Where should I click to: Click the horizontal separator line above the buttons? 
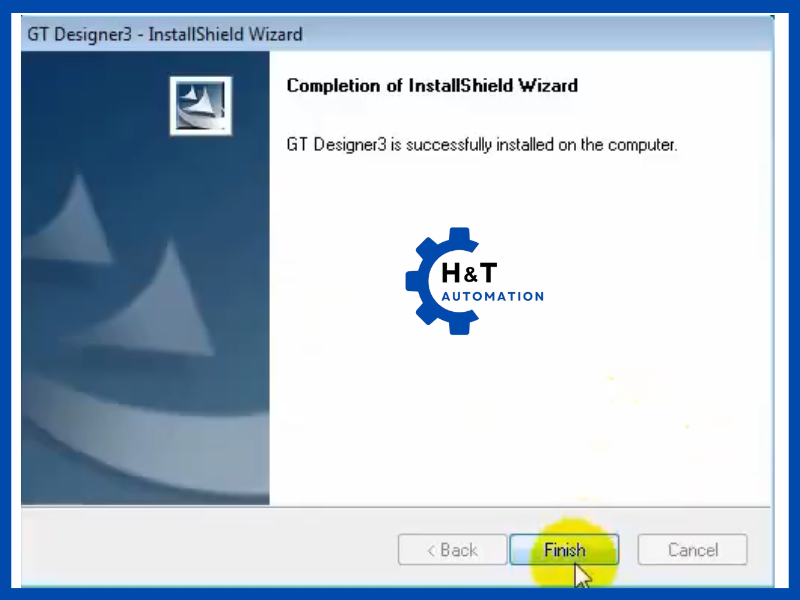click(x=396, y=507)
